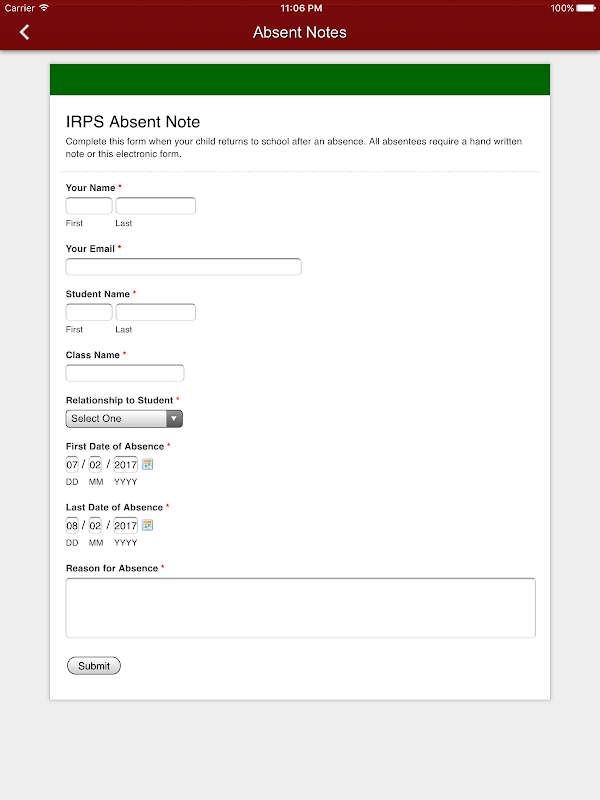
Task: Focus the Your Name last name field
Action: (156, 206)
